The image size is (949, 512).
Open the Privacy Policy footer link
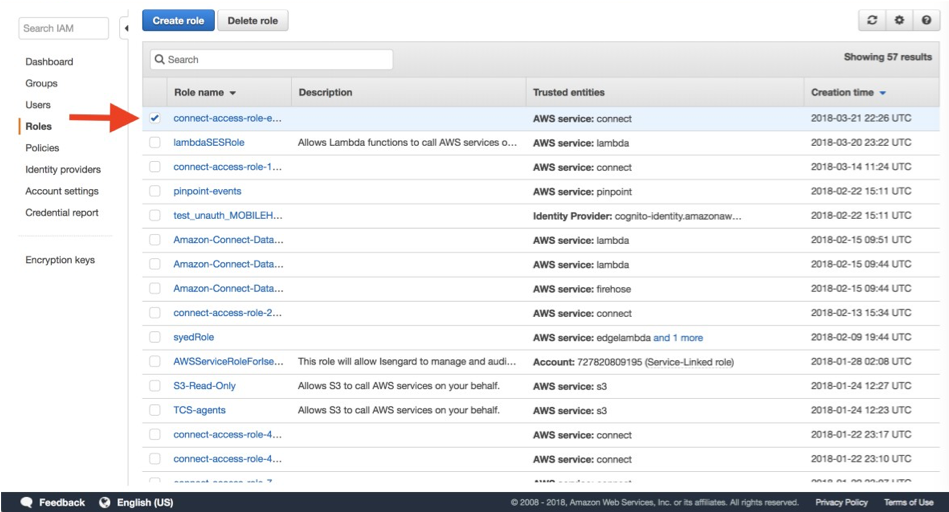pyautogui.click(x=841, y=502)
